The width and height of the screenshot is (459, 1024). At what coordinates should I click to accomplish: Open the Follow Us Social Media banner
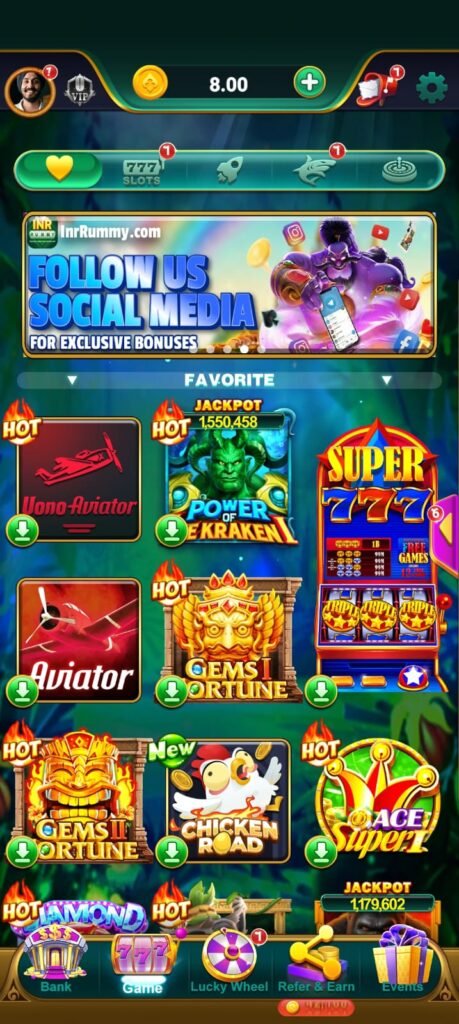click(229, 285)
